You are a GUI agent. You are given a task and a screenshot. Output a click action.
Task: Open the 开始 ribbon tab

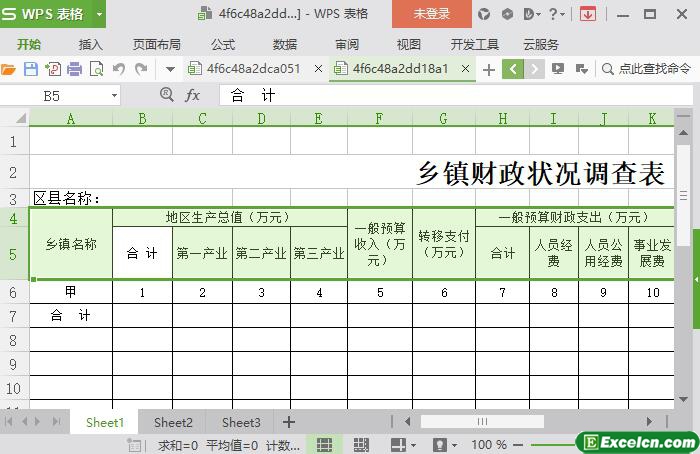[29, 44]
